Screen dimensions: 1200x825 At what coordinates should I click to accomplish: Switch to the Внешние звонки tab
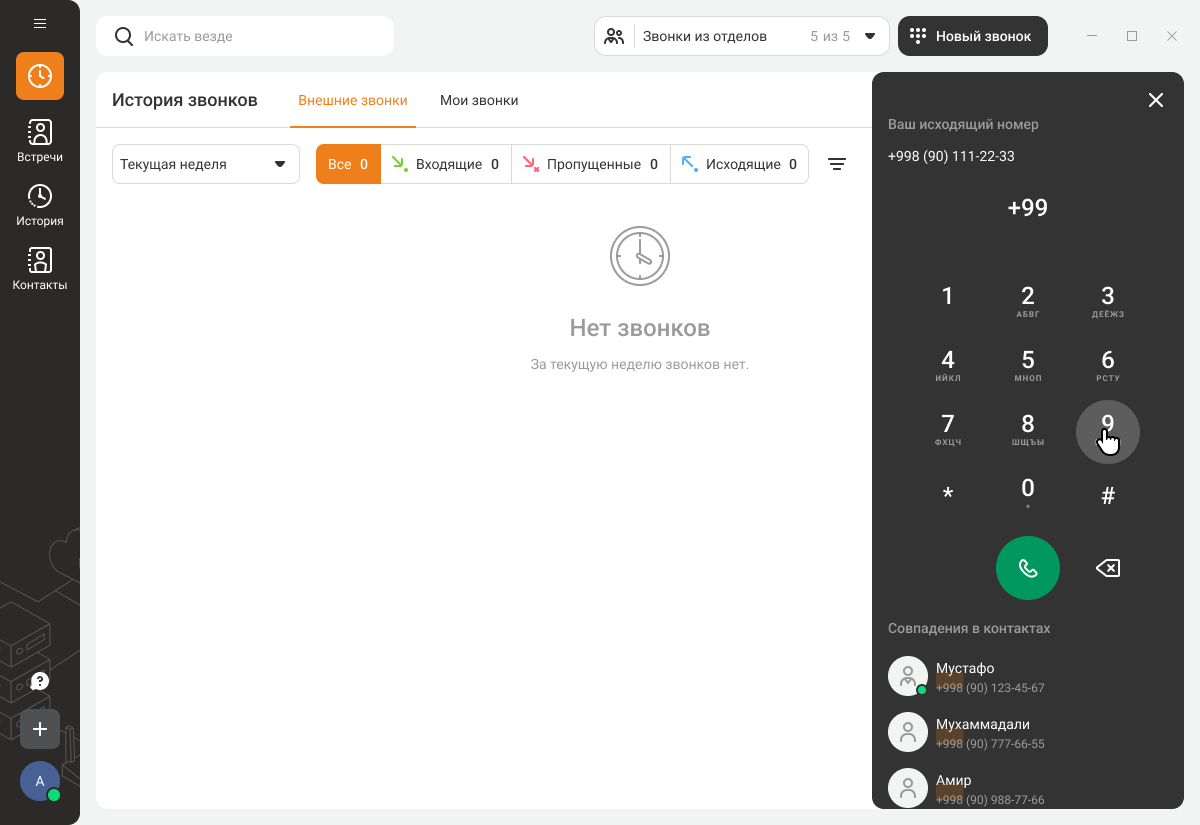click(x=353, y=100)
